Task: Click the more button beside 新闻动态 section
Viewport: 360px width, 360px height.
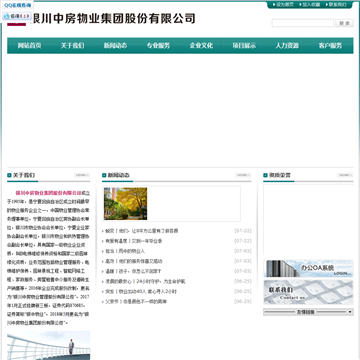Action: click(x=243, y=175)
